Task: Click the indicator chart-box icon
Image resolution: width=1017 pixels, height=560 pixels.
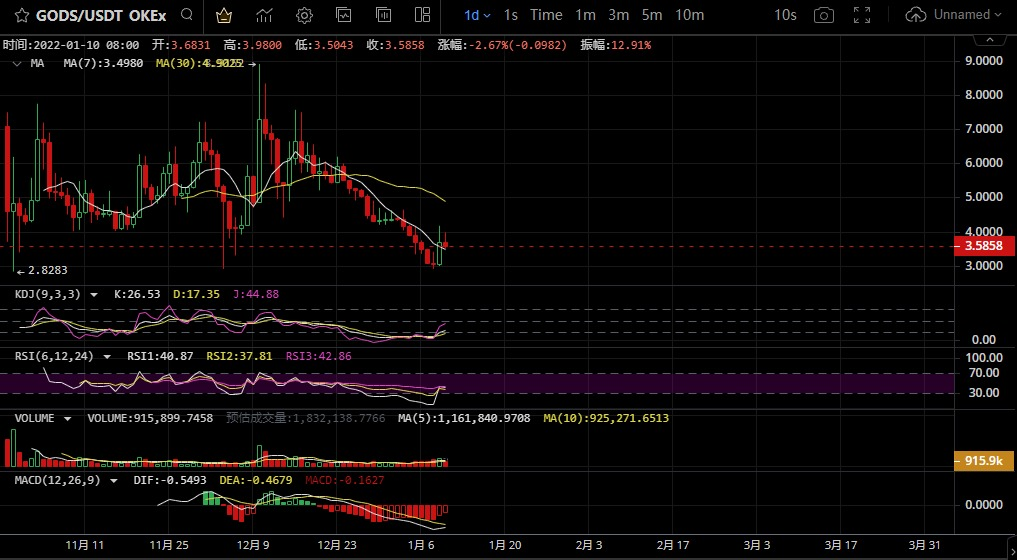Action: click(344, 15)
